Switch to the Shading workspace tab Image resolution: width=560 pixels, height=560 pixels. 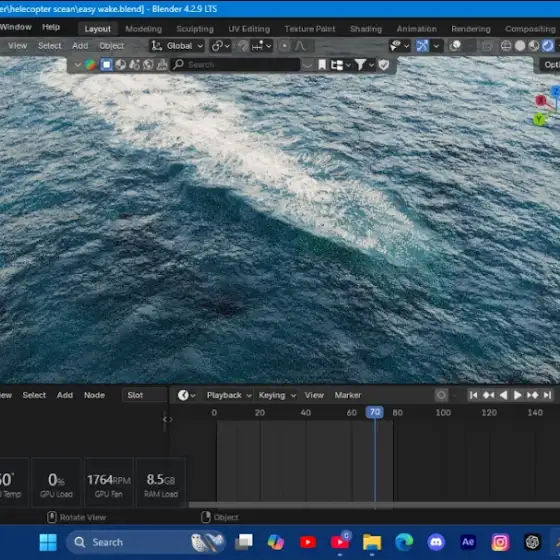click(366, 29)
